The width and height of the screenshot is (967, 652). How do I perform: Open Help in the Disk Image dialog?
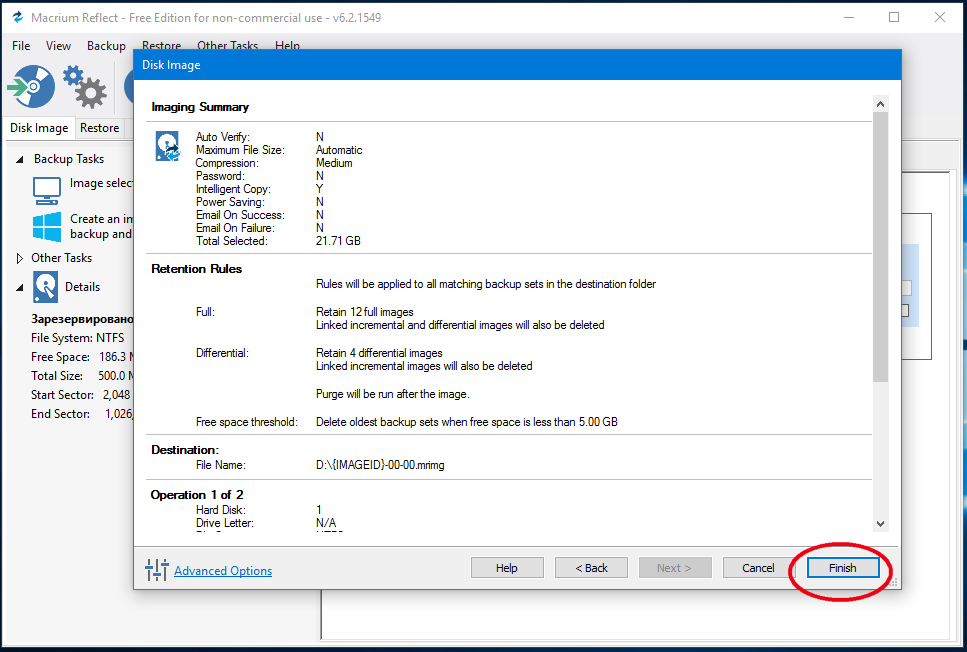(507, 567)
